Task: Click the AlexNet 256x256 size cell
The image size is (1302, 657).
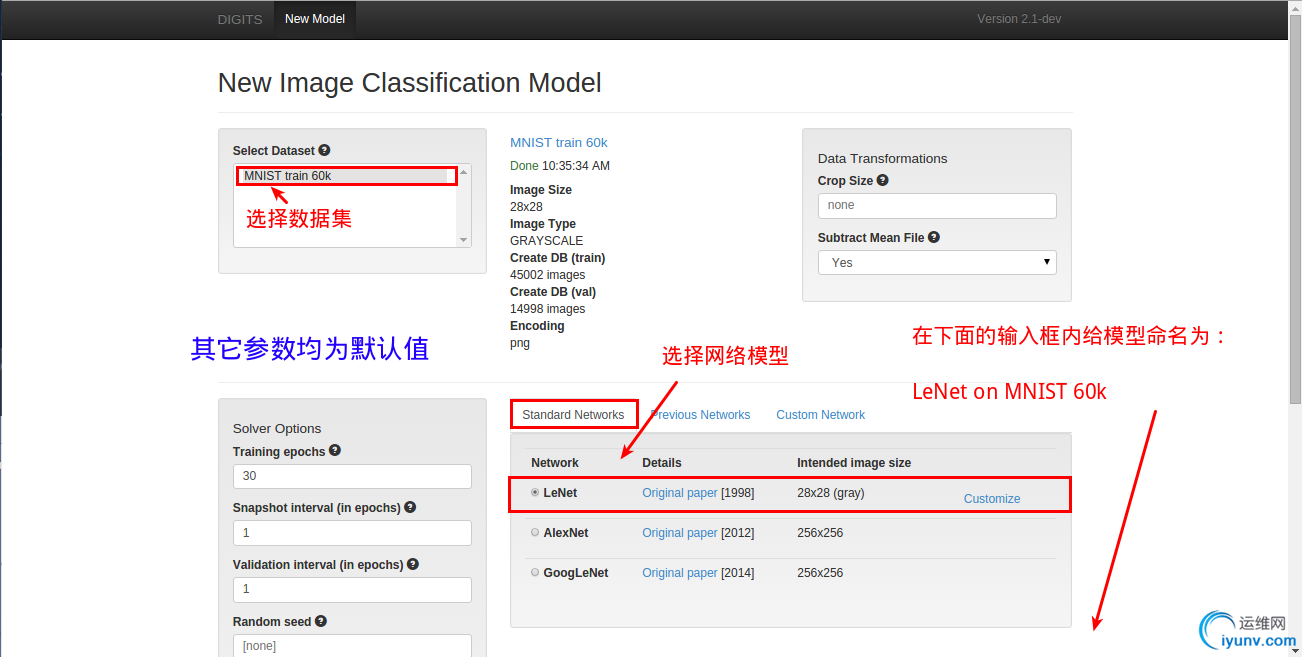Action: (x=820, y=533)
